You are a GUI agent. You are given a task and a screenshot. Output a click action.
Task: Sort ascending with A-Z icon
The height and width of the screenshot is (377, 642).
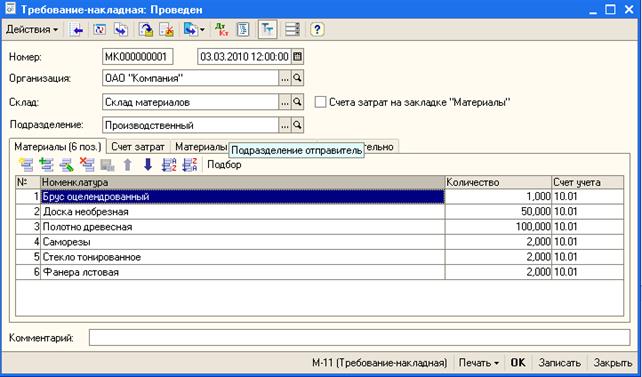tap(169, 165)
